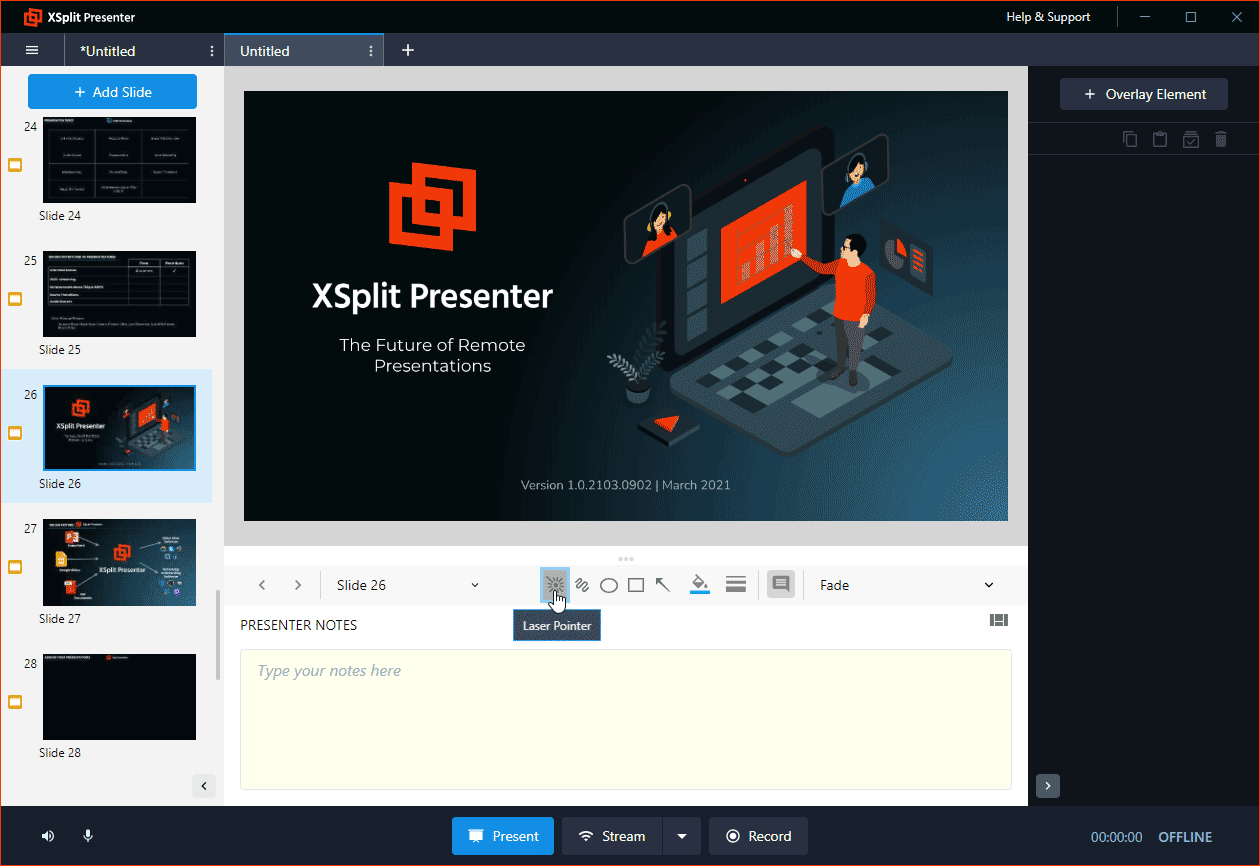Open the Stream options dropdown arrow
The image size is (1260, 866).
click(682, 836)
